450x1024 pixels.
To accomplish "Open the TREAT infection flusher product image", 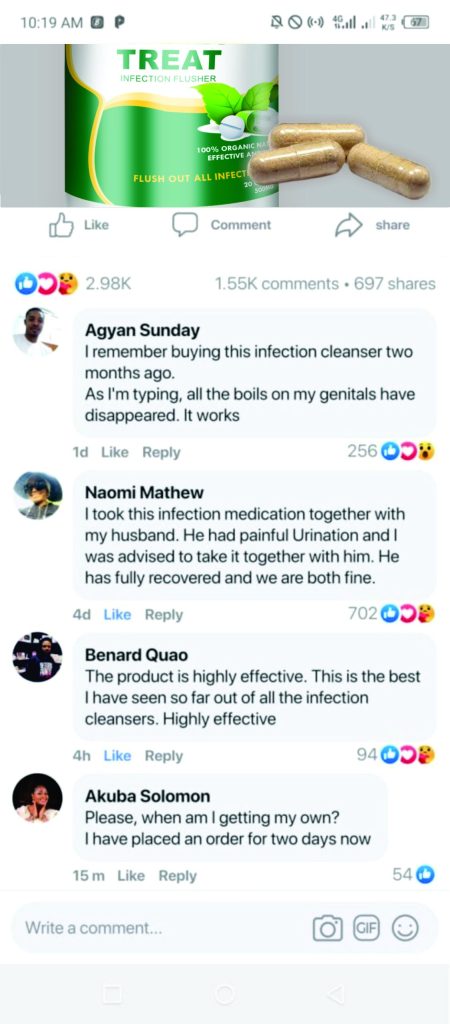I will [x=225, y=125].
